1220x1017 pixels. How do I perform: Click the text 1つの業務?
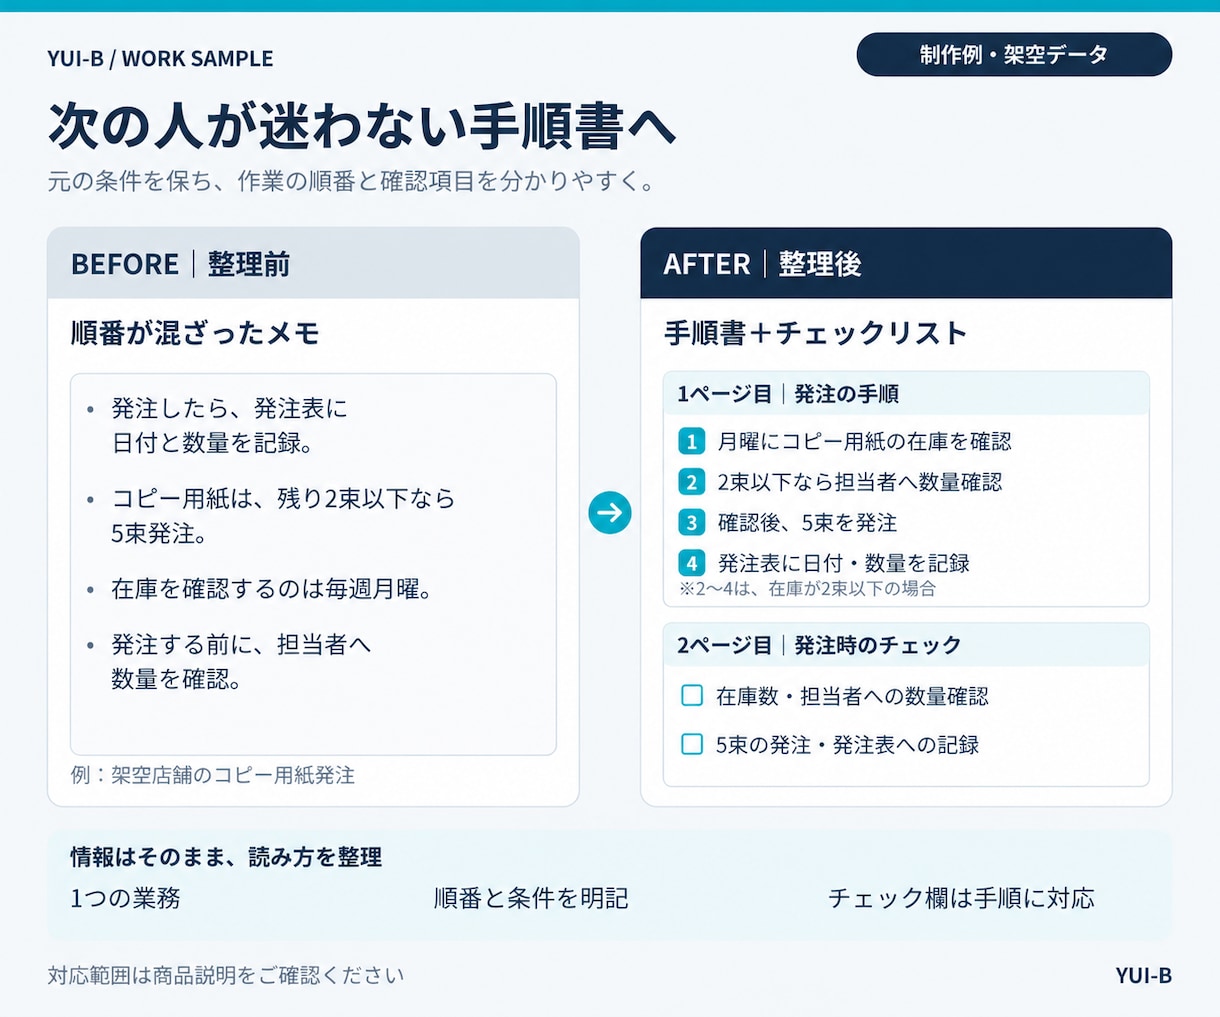click(125, 898)
